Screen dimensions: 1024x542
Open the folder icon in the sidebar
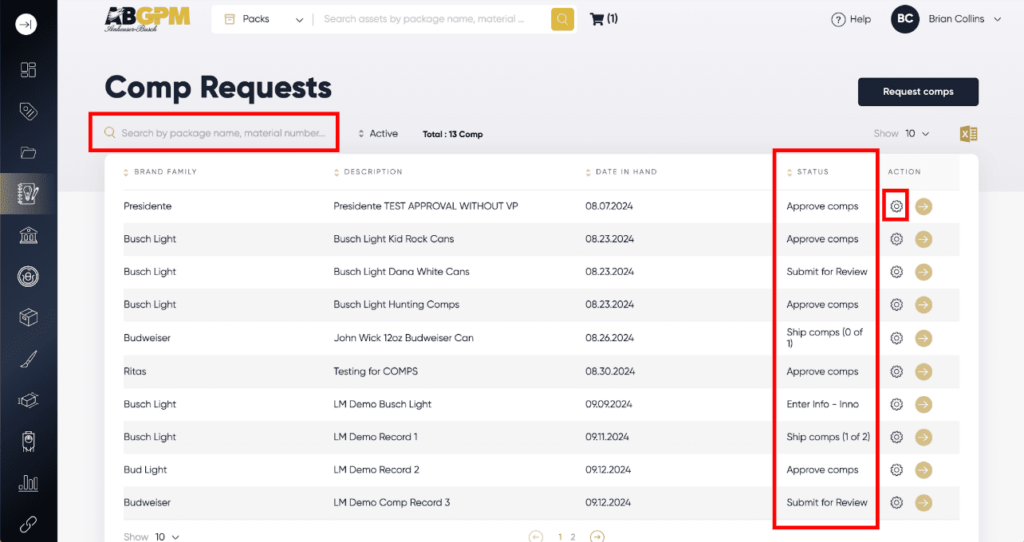pos(28,153)
